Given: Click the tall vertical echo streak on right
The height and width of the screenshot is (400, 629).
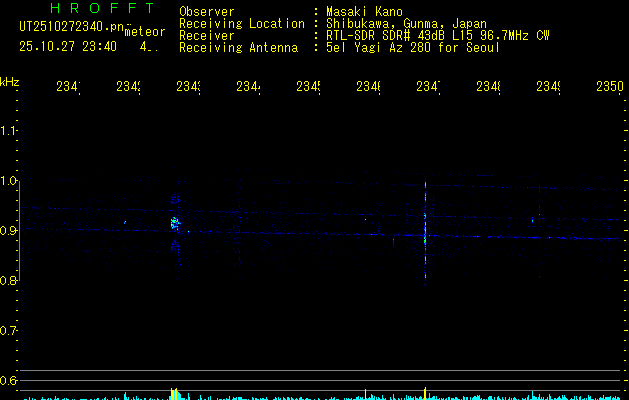Looking at the screenshot, I should coord(425,230).
